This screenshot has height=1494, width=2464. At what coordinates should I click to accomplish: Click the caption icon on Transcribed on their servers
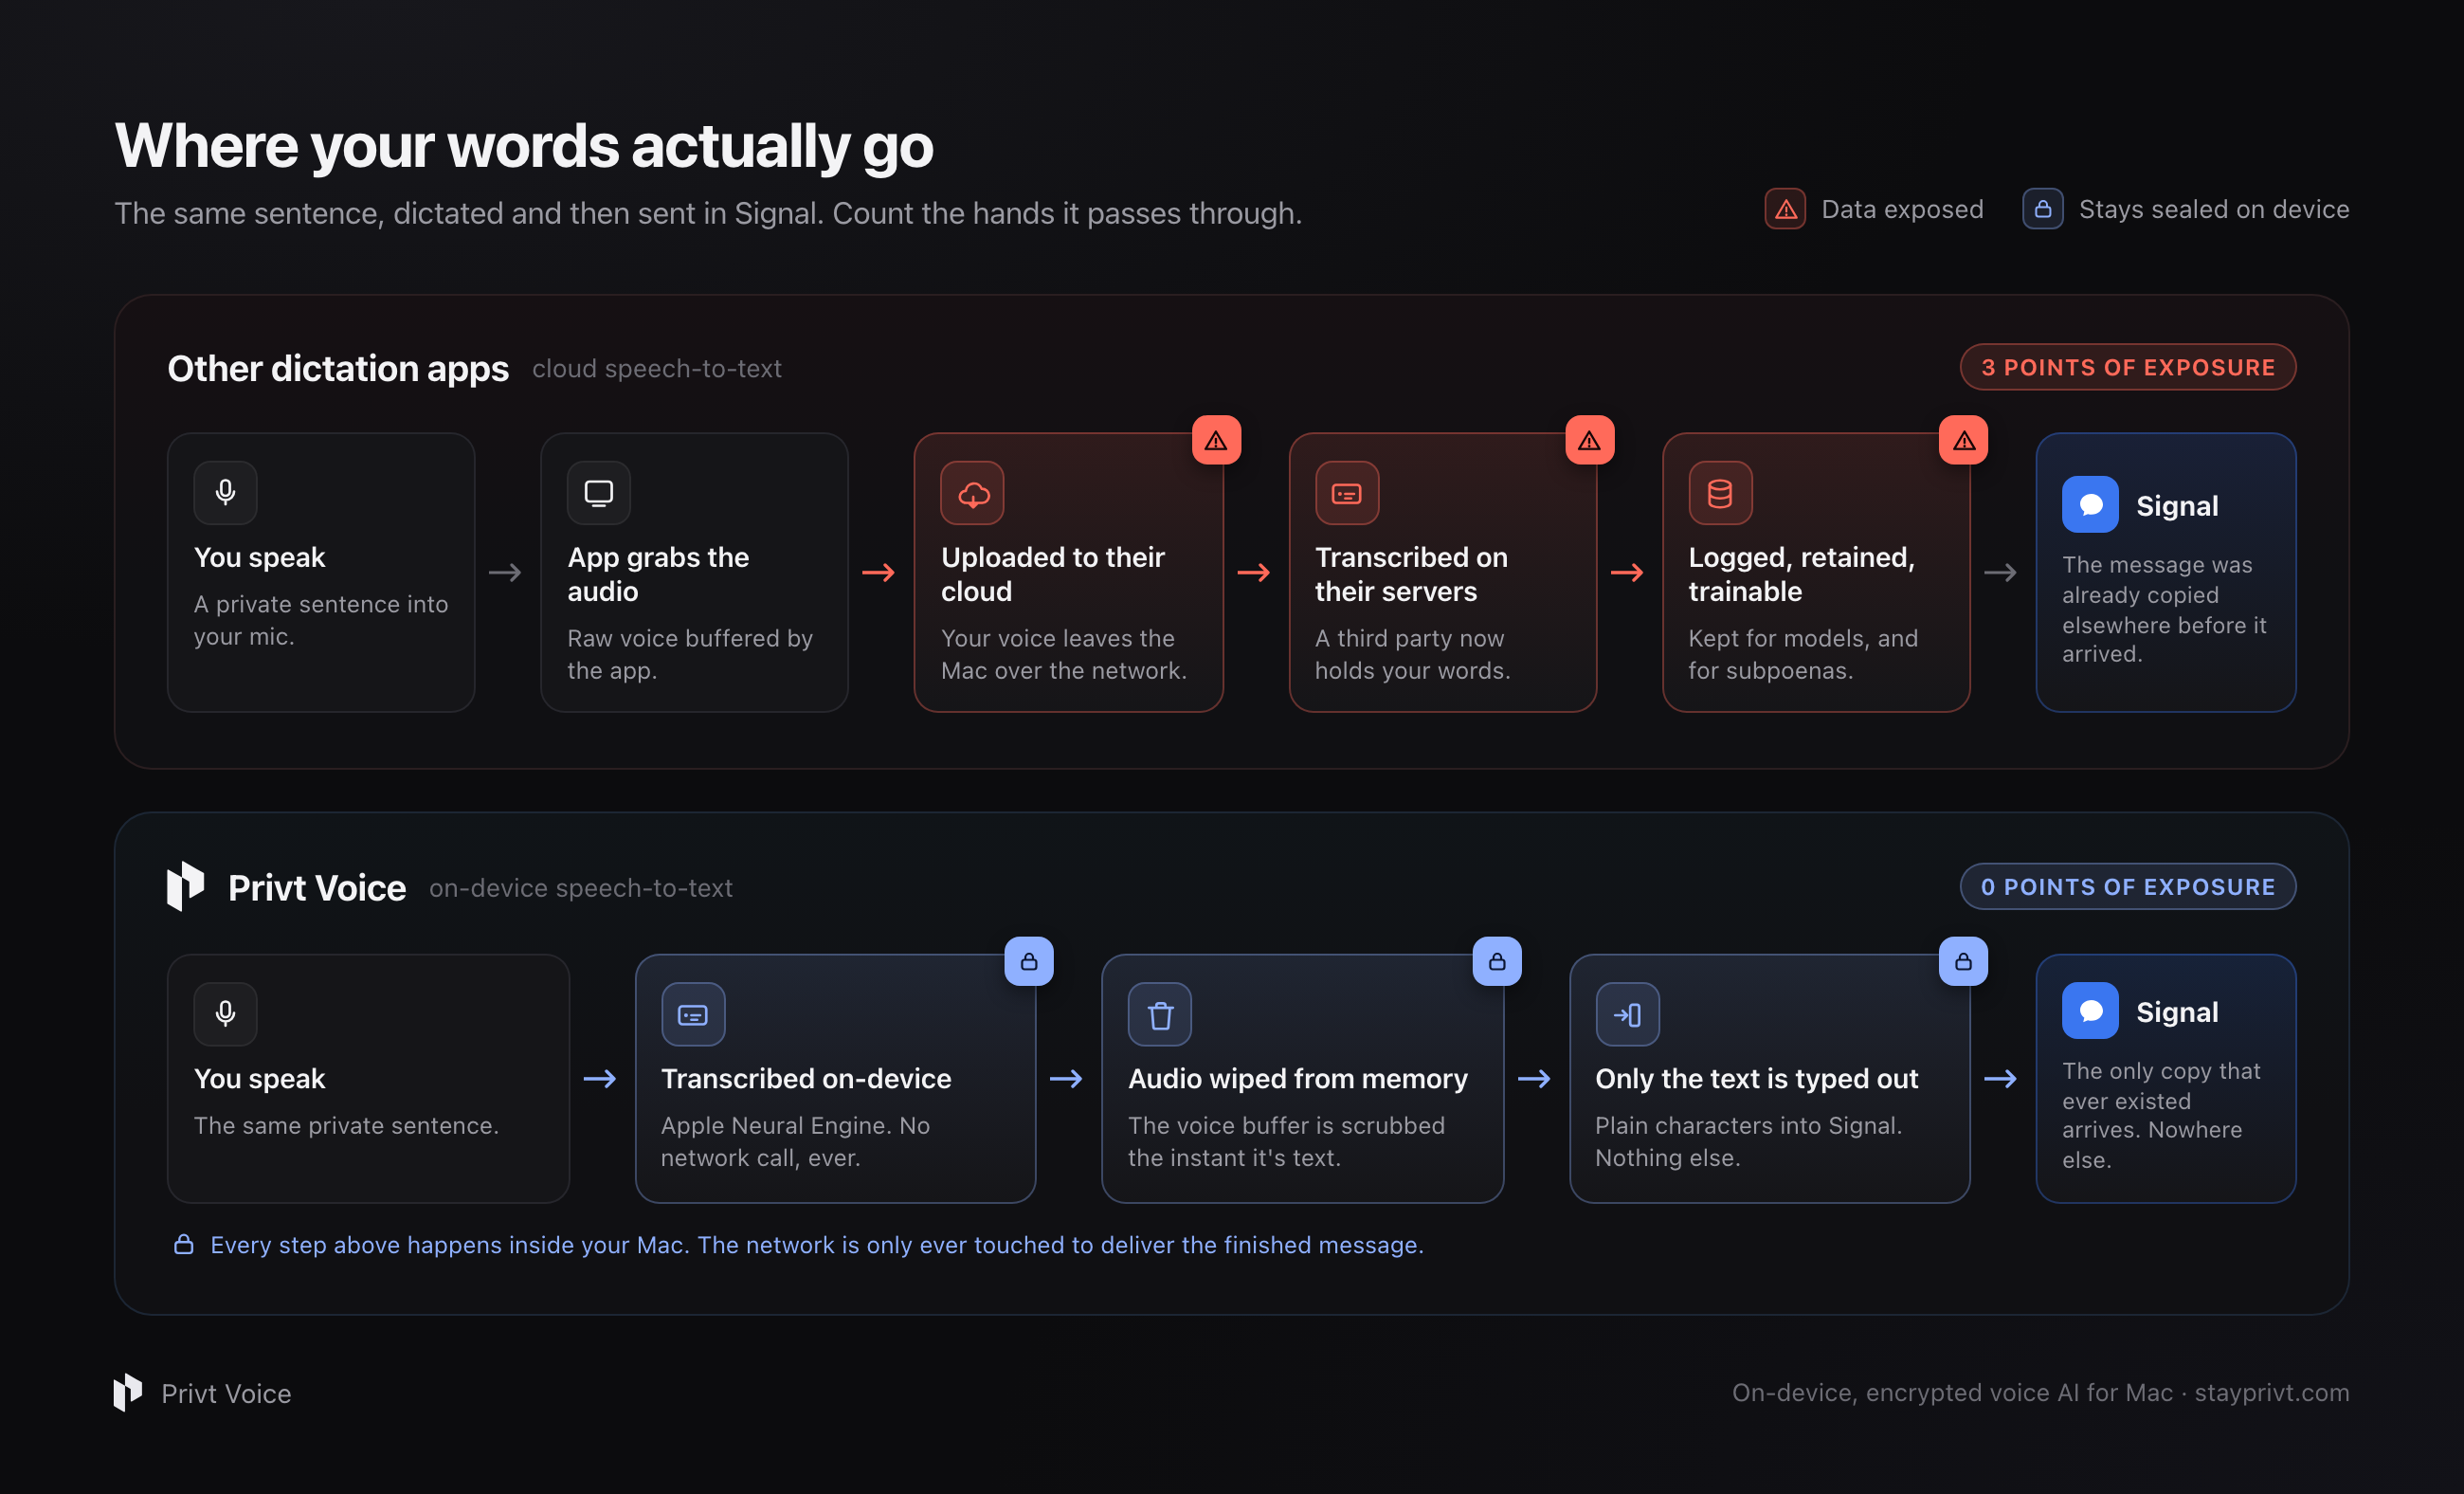click(x=1346, y=492)
